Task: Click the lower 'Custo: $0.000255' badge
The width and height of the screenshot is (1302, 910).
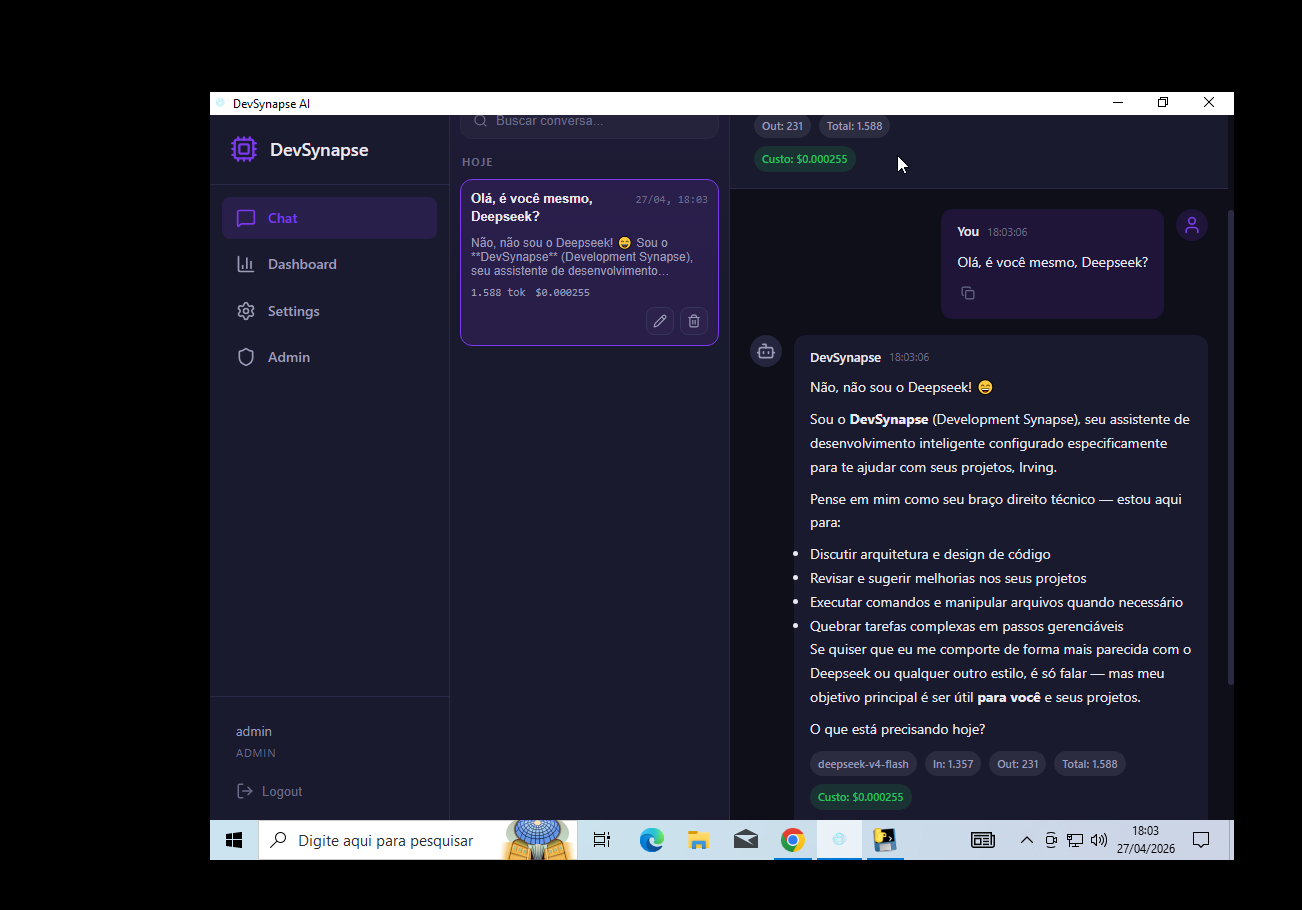Action: 861,797
